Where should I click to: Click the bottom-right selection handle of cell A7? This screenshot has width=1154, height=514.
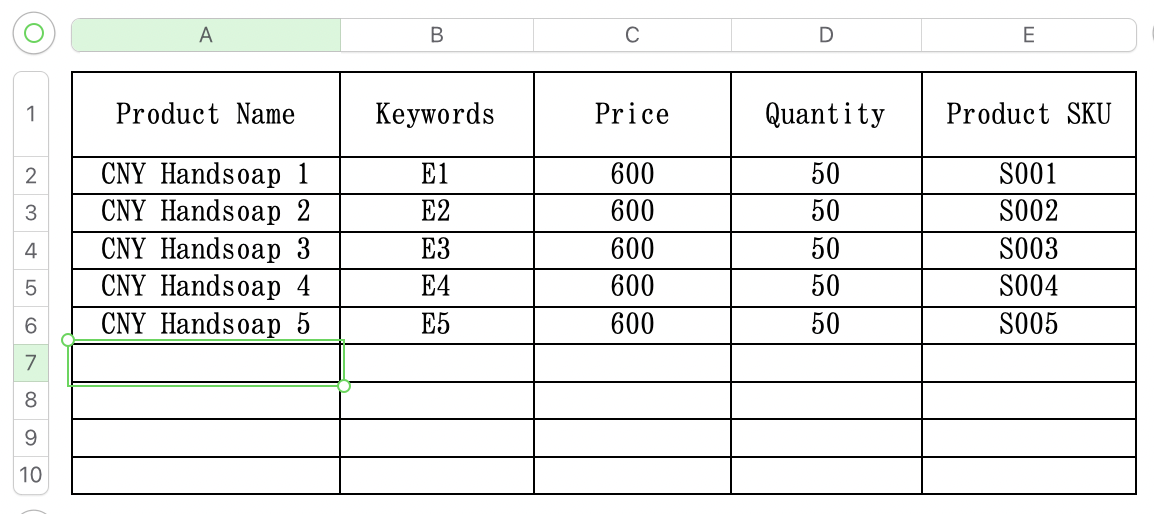coord(344,386)
